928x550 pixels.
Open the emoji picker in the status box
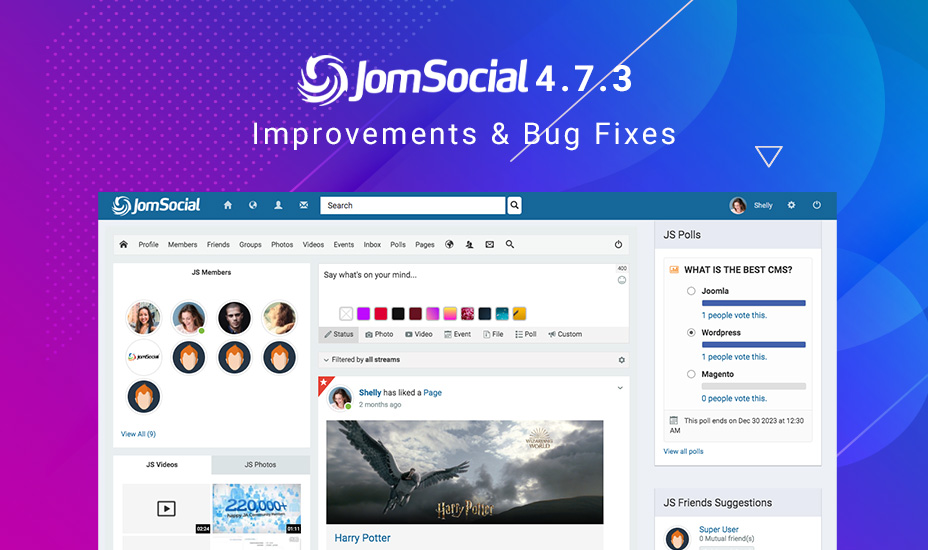(621, 280)
